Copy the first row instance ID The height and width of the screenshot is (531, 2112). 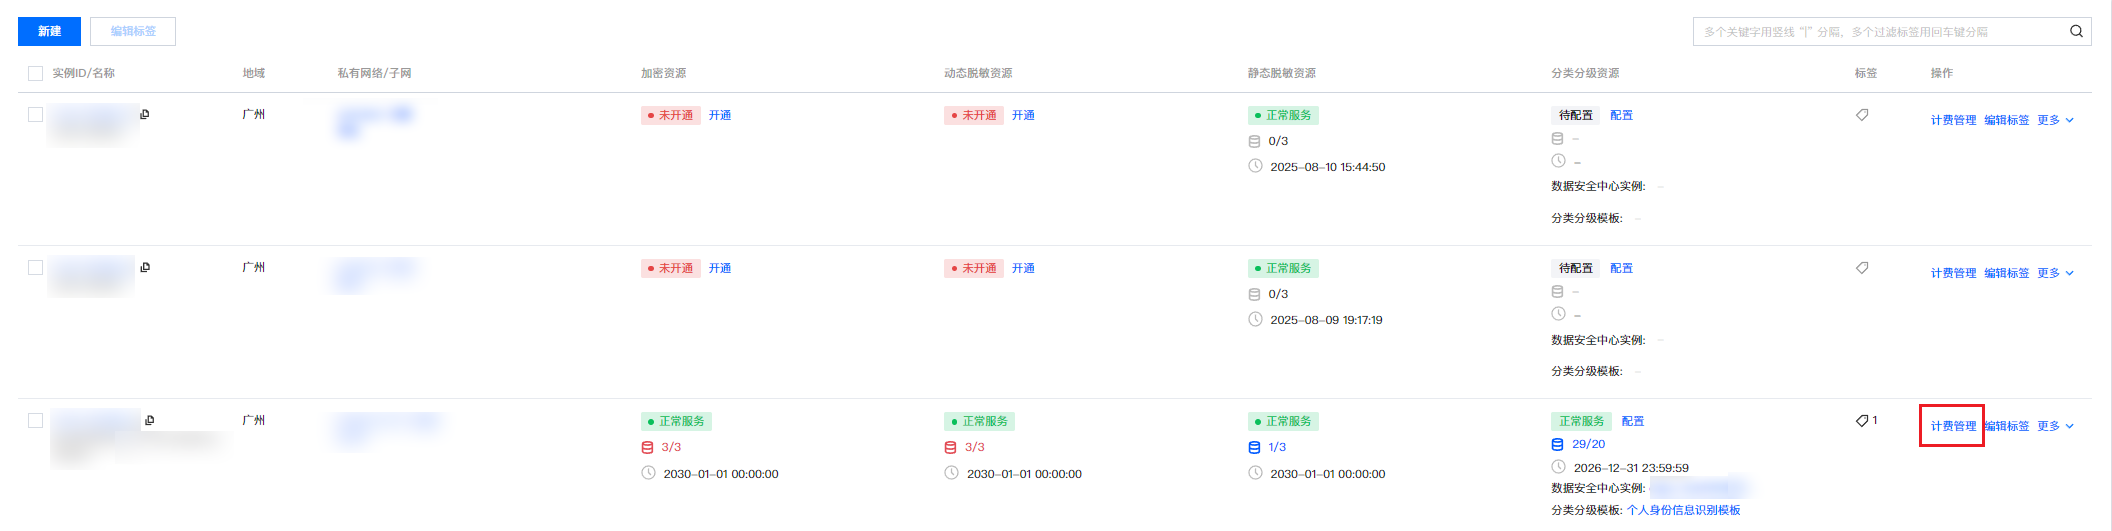145,114
